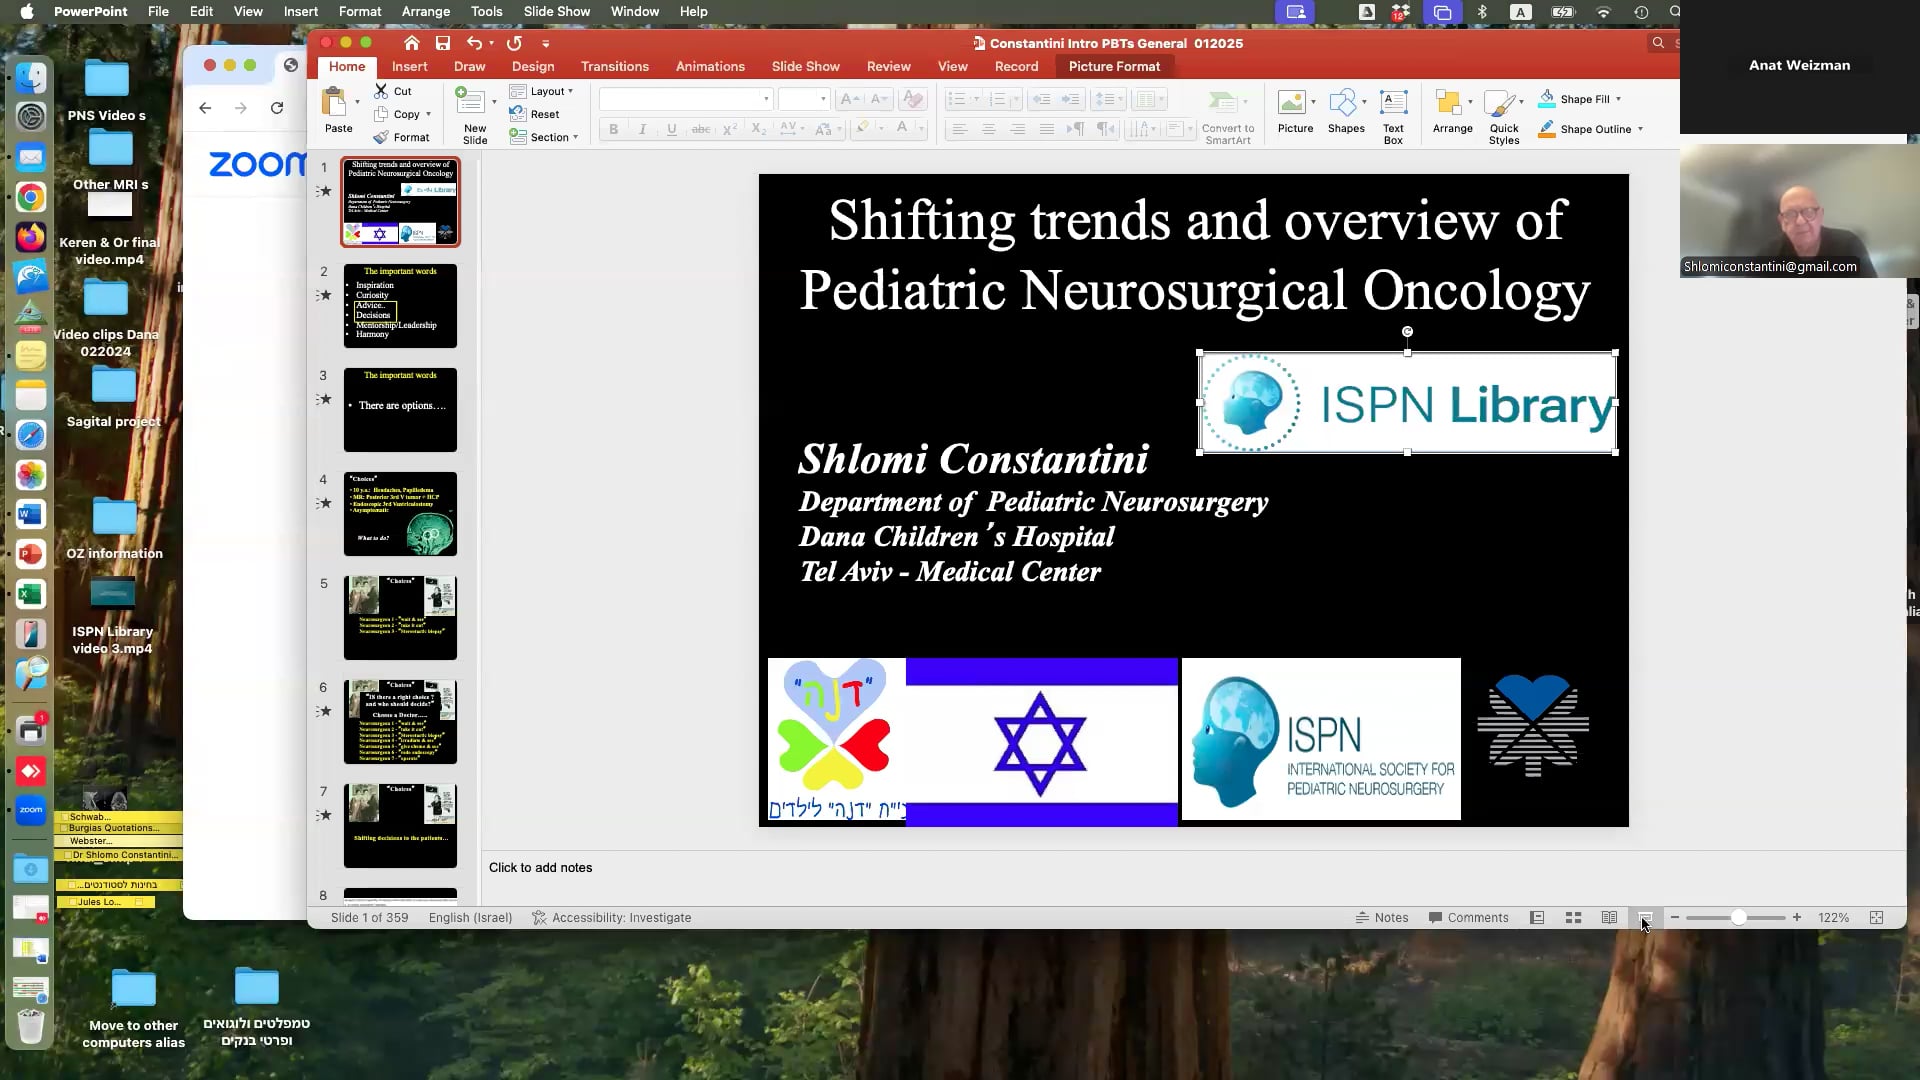Open Trash in the Dock
Viewport: 1920px width, 1080px height.
(31, 1027)
